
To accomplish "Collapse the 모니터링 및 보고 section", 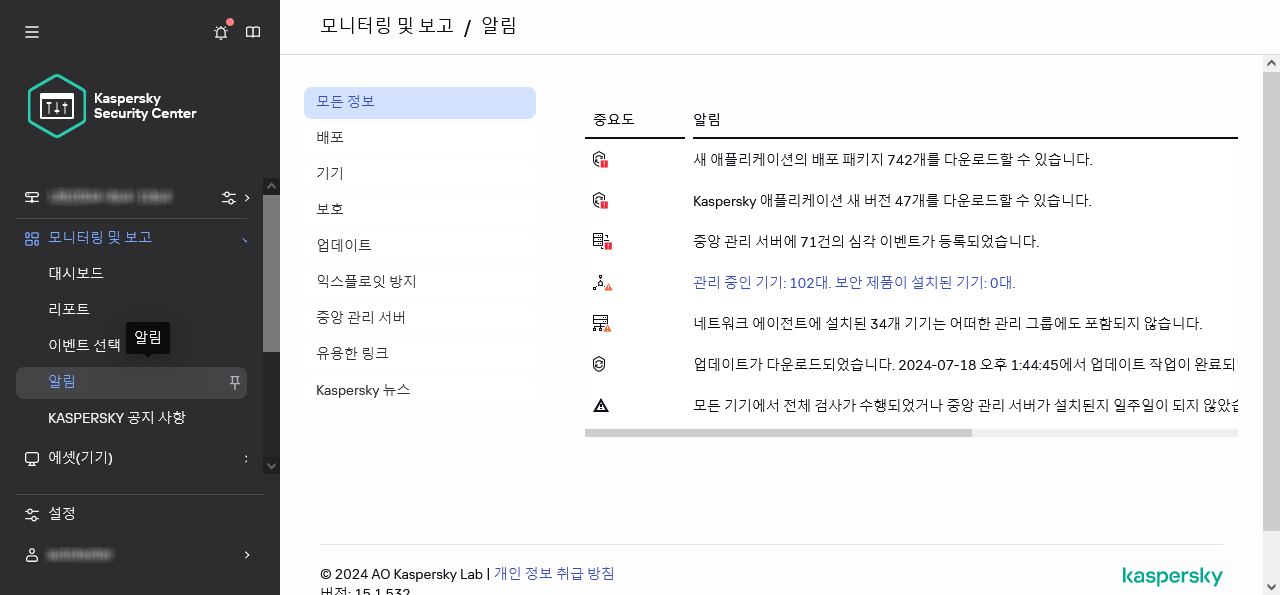I will [243, 237].
